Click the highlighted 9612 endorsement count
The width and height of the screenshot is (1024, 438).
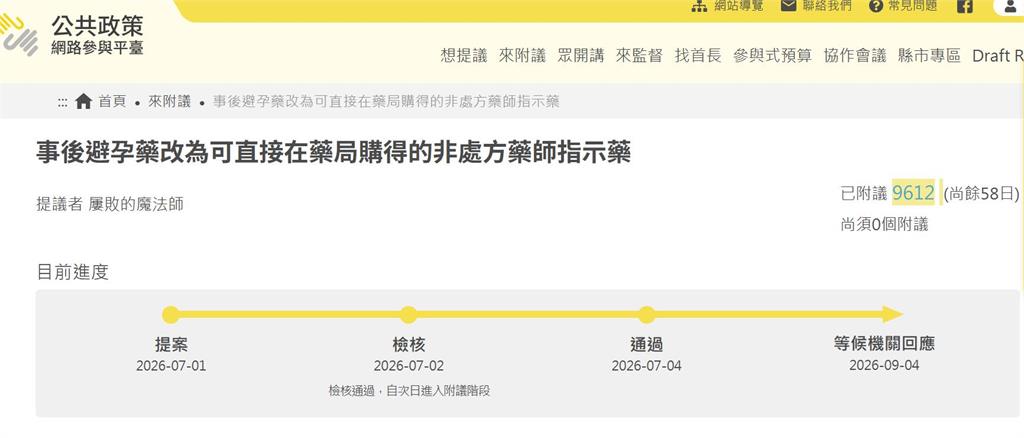[914, 193]
